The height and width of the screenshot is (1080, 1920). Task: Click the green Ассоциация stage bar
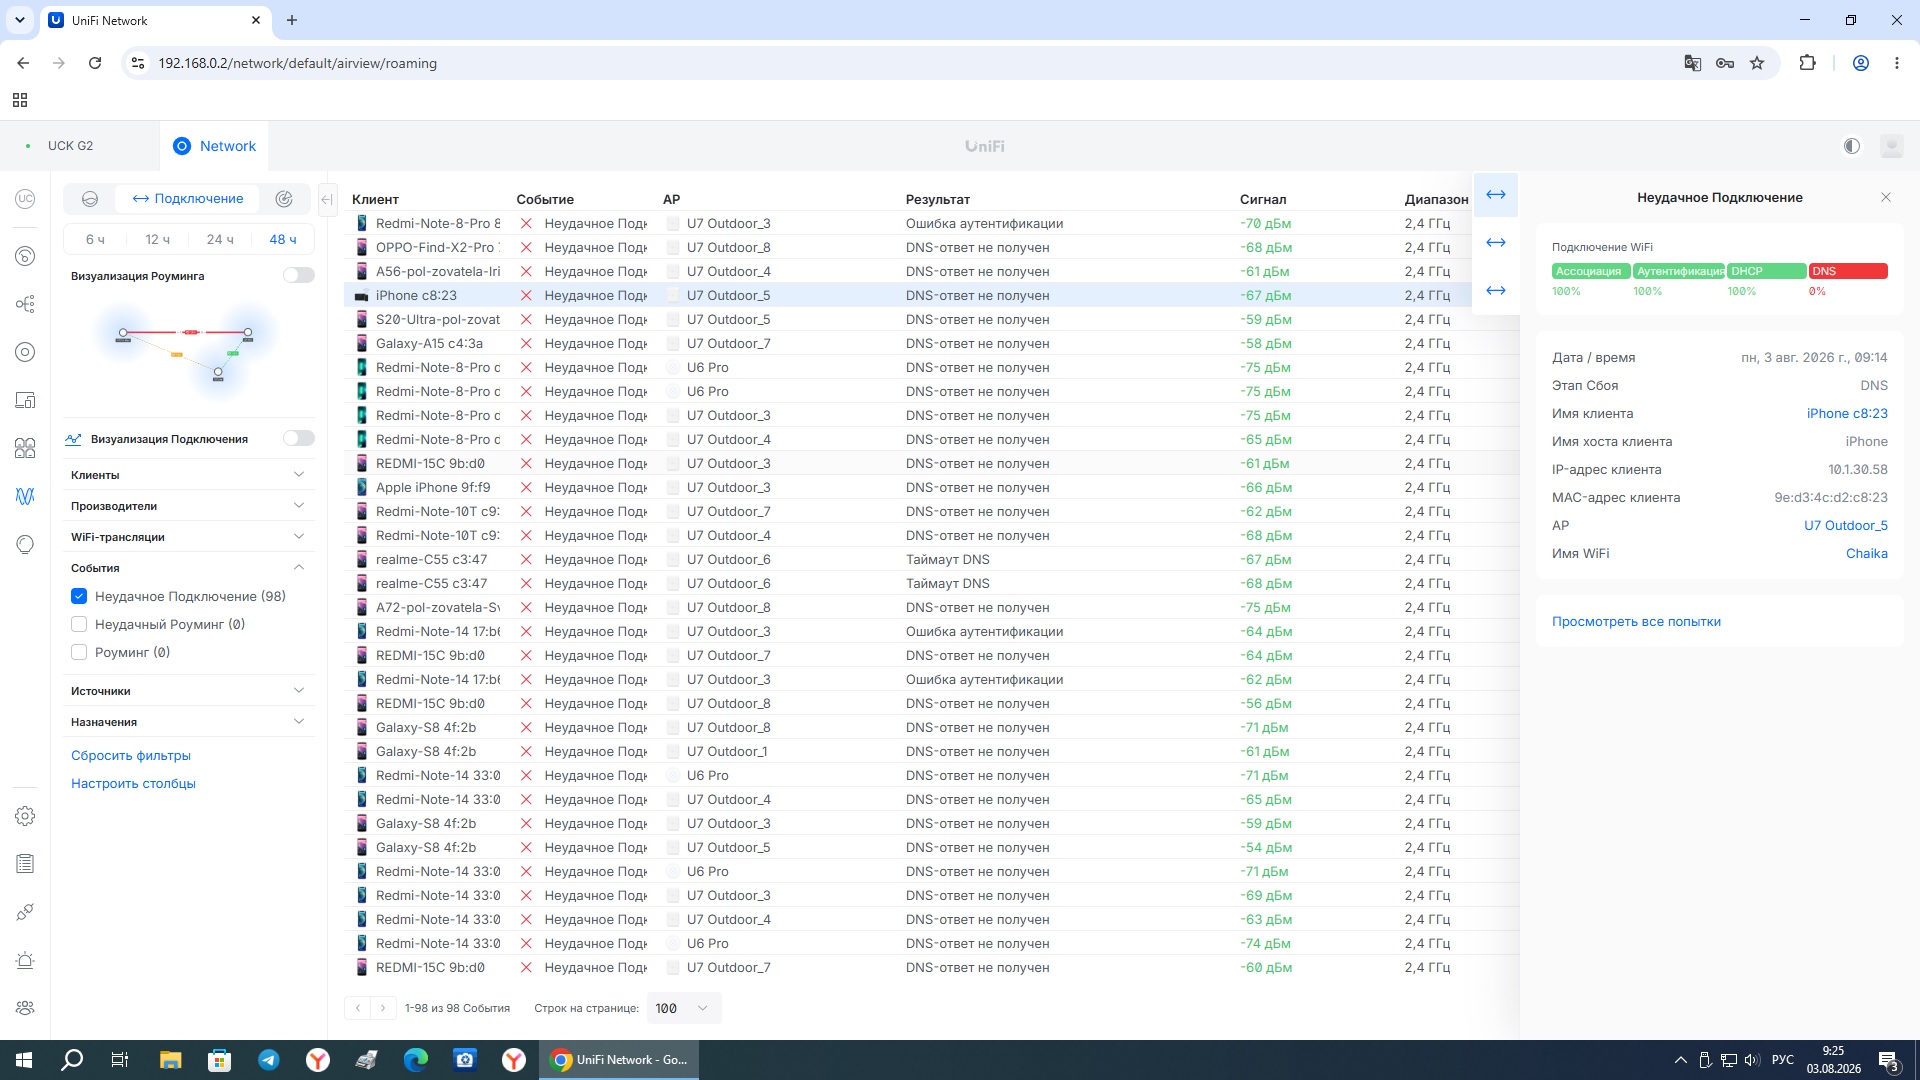point(1591,271)
